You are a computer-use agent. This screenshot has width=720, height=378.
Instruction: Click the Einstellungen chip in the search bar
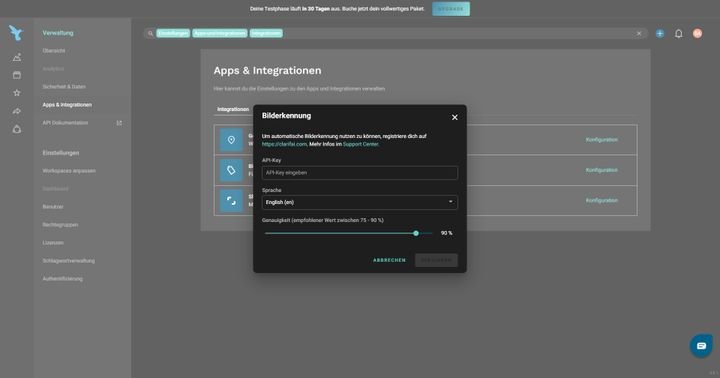point(173,34)
